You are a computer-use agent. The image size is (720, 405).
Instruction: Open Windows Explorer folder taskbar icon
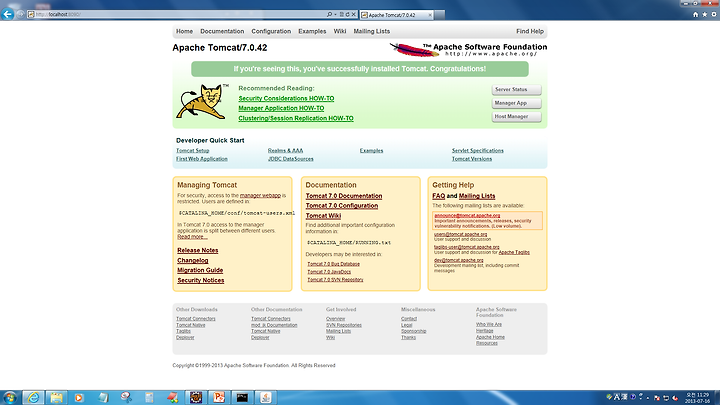pos(56,397)
